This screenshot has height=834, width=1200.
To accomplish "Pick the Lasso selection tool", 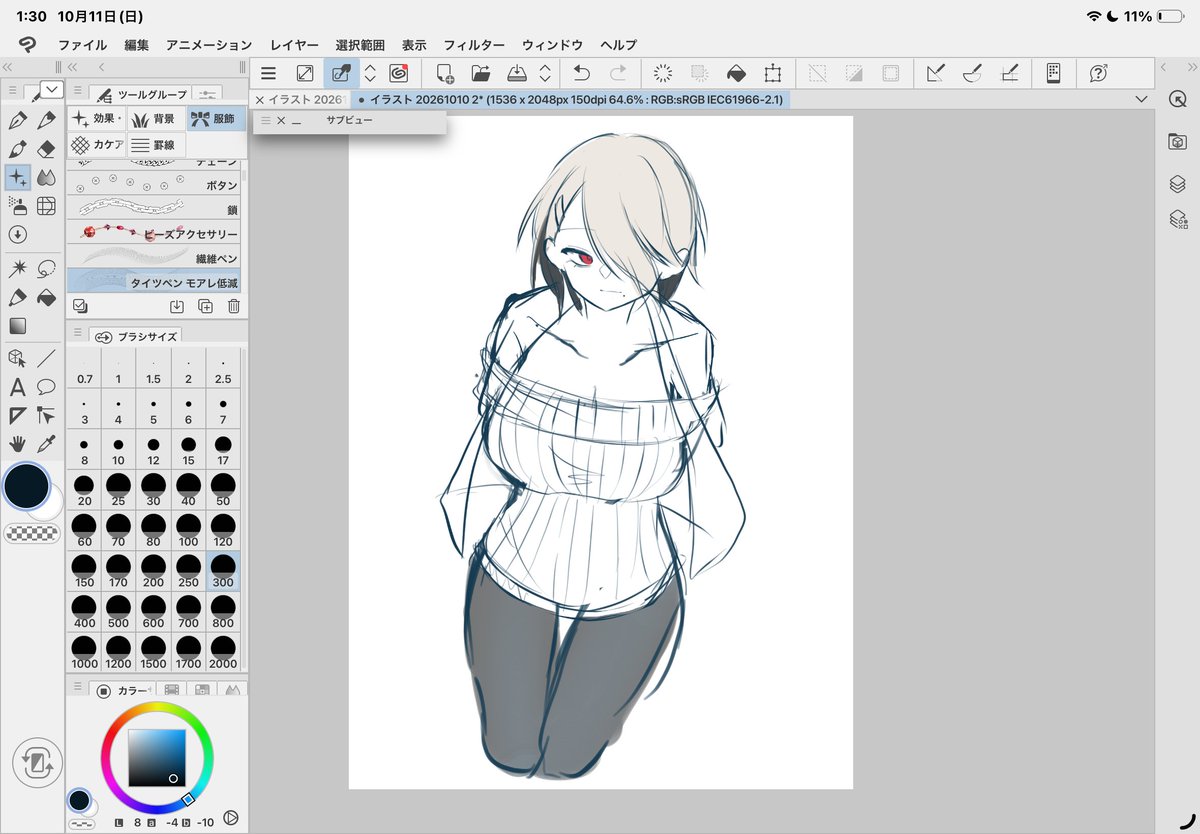I will [46, 268].
